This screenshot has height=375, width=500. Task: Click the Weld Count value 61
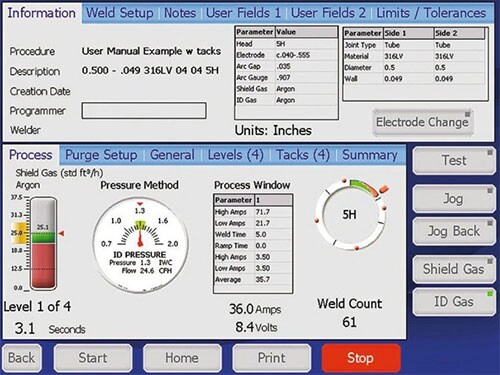tap(349, 322)
